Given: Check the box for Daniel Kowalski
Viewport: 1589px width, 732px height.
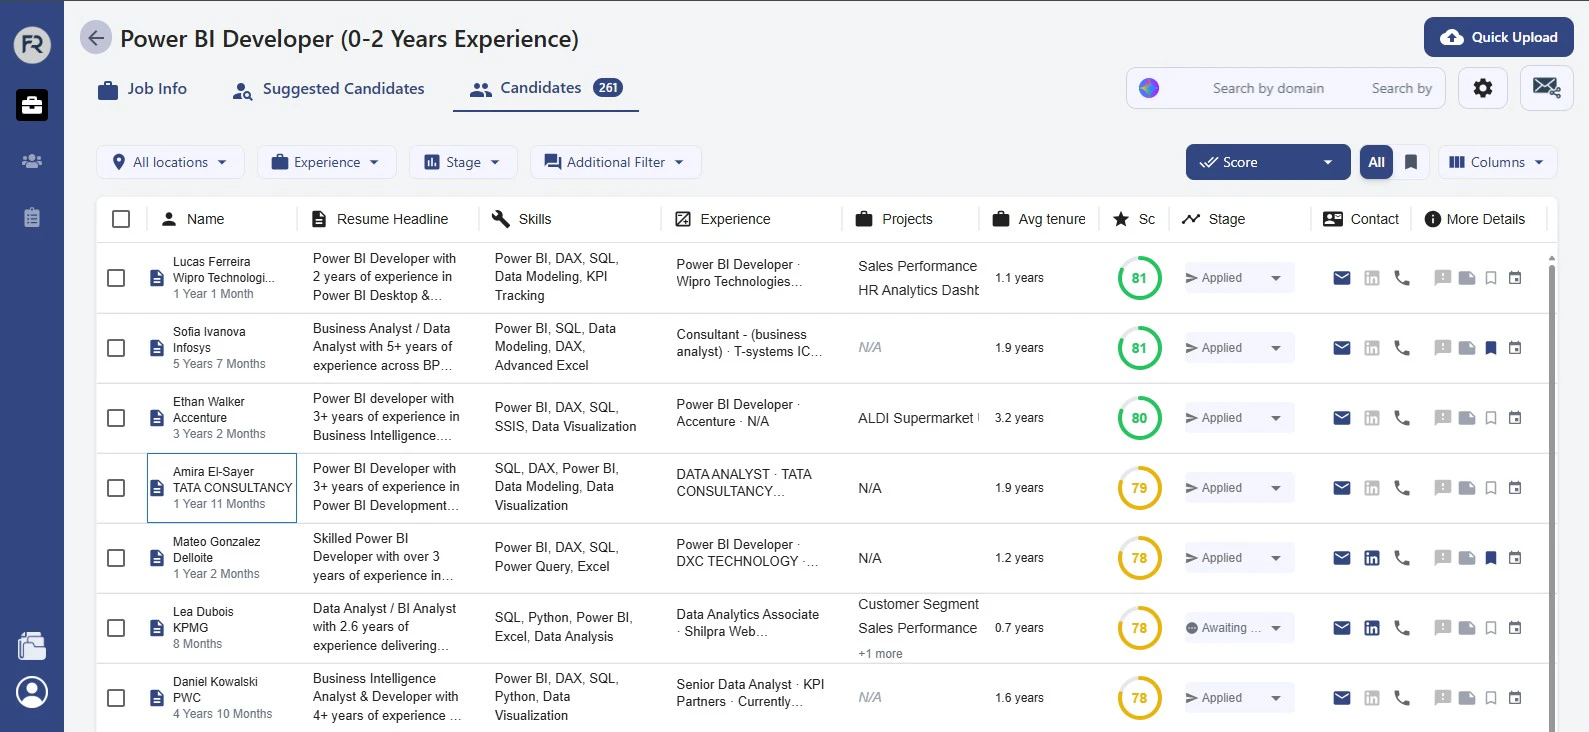Looking at the screenshot, I should tap(116, 698).
